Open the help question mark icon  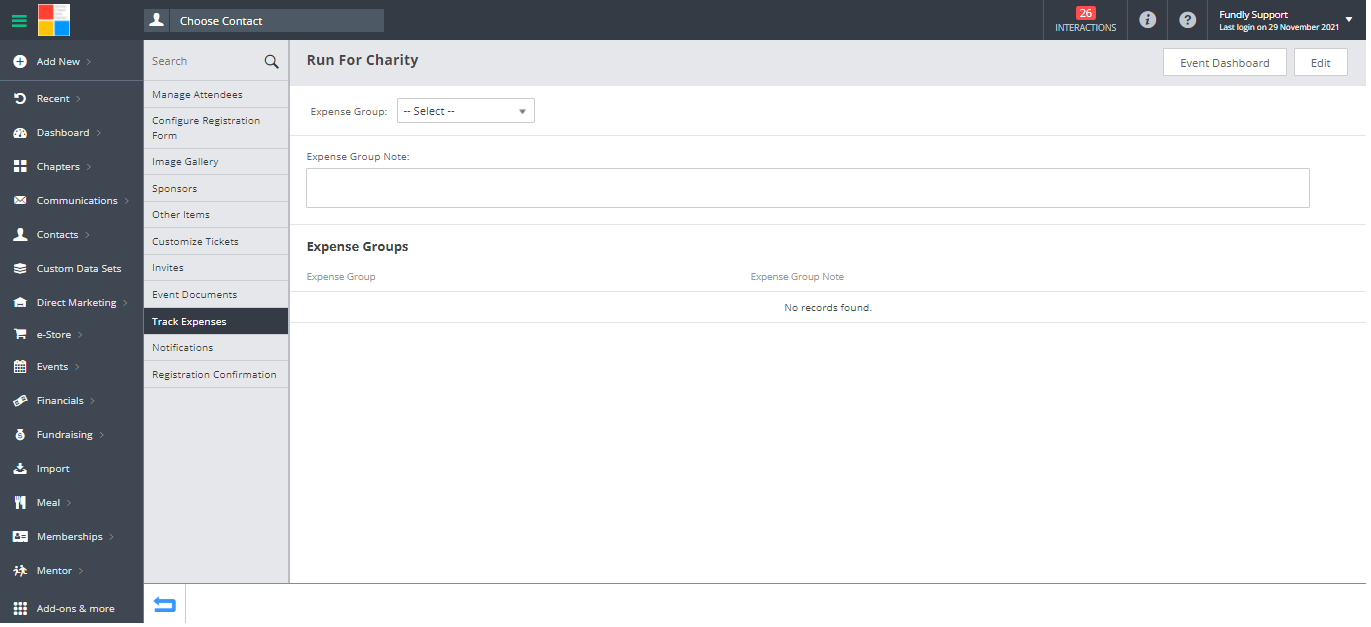1187,20
